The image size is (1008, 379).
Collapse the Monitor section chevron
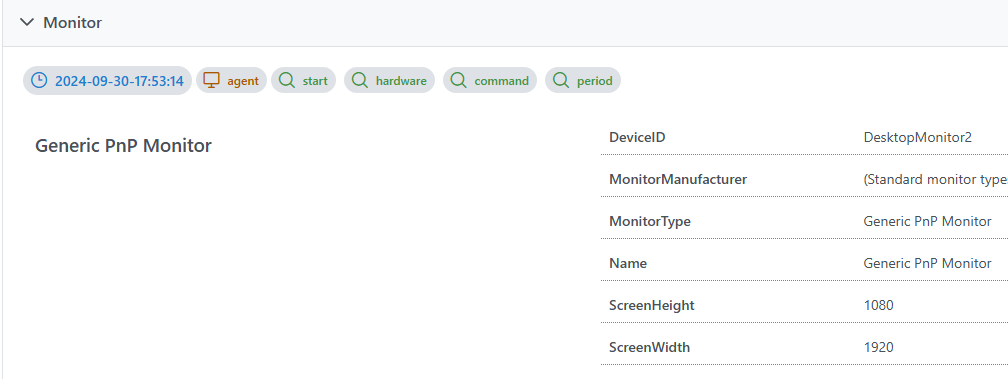point(26,22)
